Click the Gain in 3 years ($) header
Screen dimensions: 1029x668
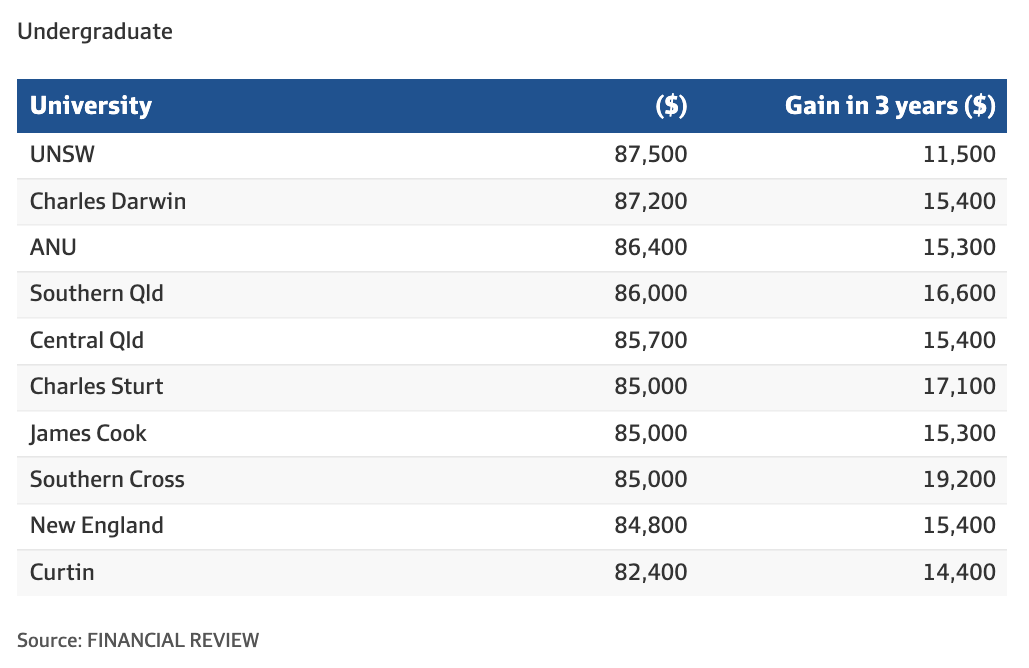point(890,106)
